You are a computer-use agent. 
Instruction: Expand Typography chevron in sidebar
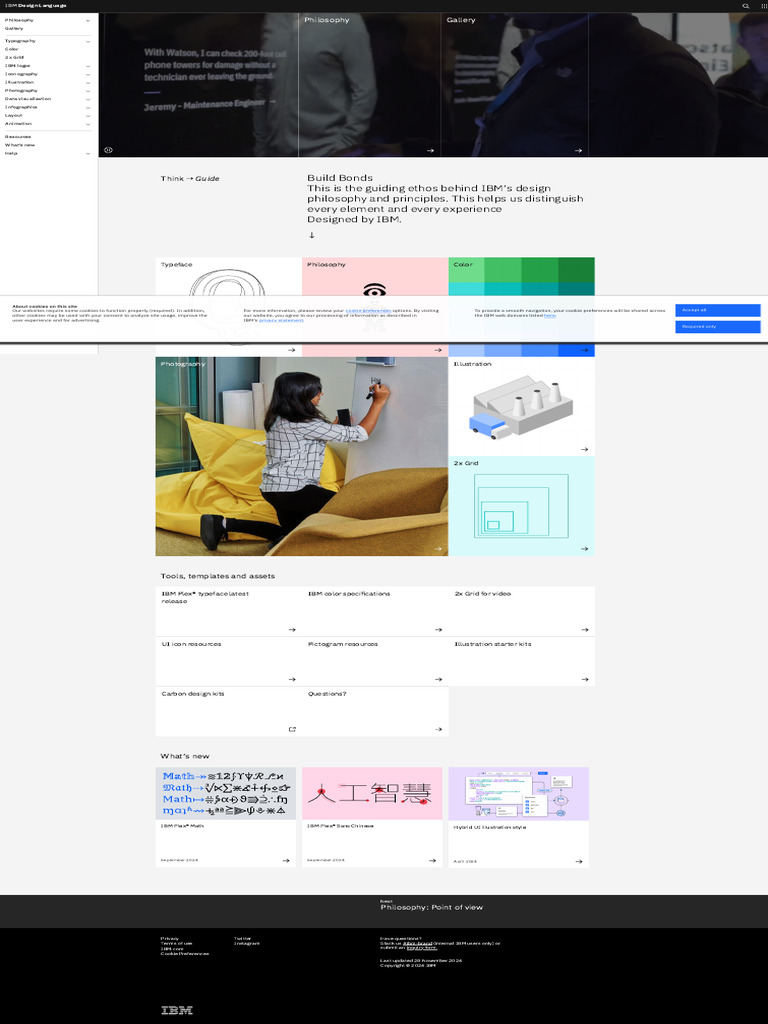tap(88, 41)
